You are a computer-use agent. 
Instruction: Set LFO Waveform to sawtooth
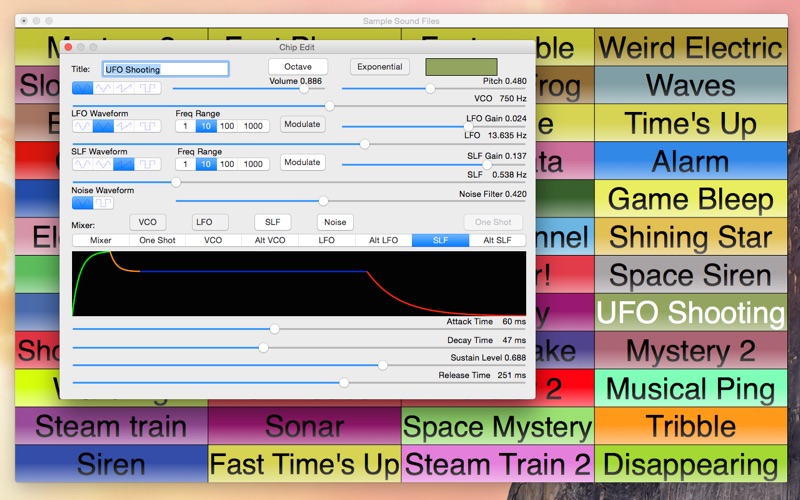[x=124, y=126]
